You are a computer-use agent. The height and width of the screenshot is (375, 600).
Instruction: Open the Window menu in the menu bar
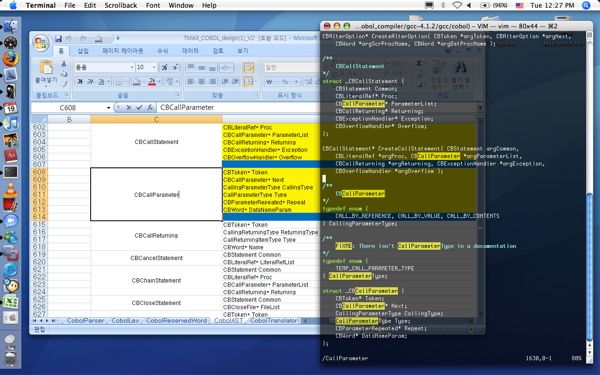coord(181,5)
